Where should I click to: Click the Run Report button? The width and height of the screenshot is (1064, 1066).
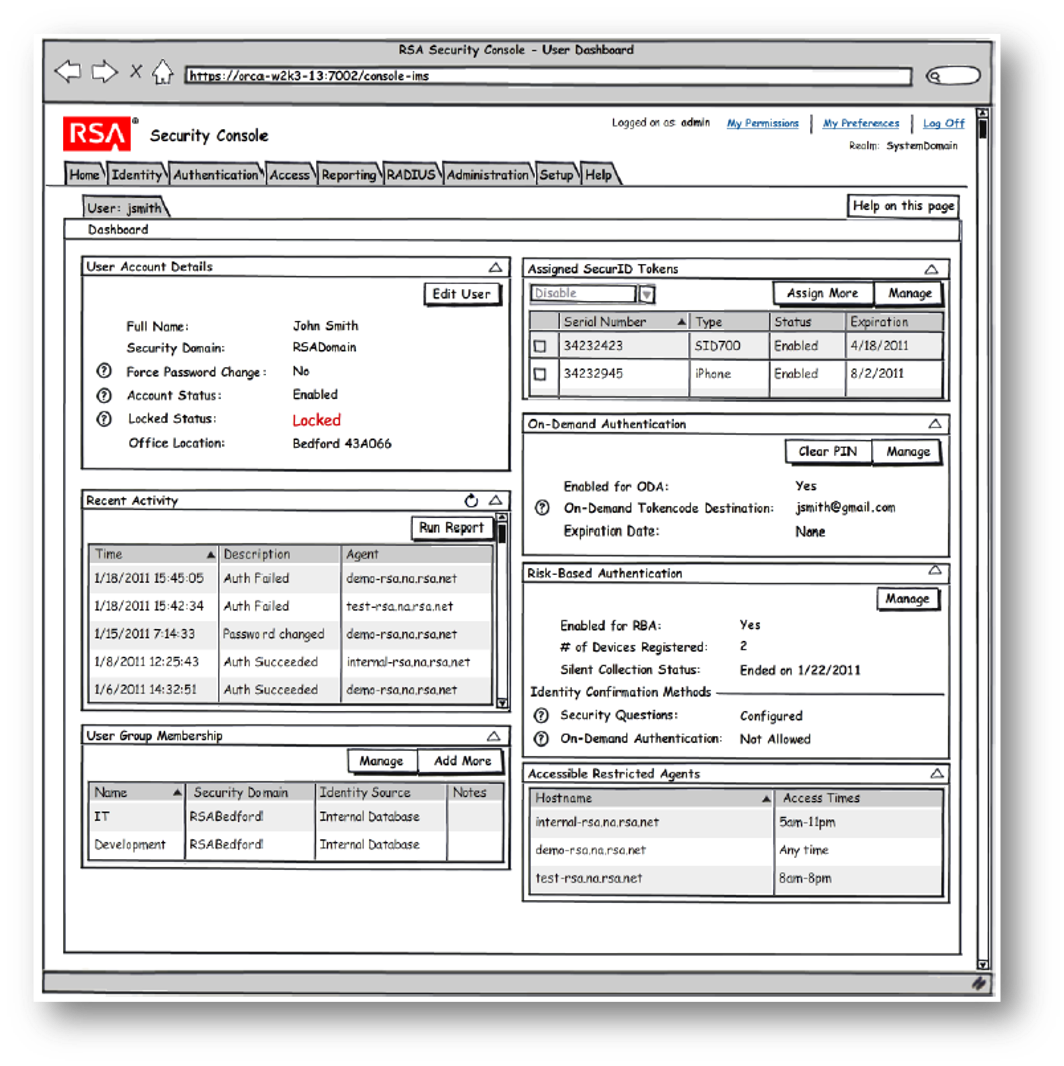coord(451,528)
